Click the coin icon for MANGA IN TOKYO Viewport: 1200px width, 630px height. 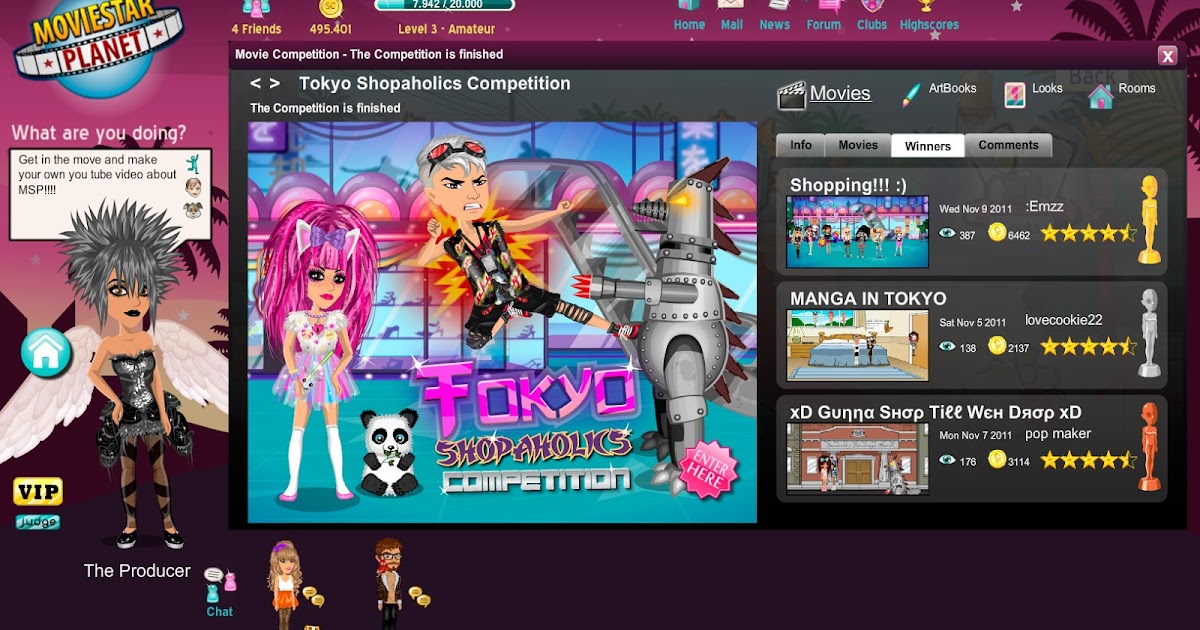click(x=996, y=346)
